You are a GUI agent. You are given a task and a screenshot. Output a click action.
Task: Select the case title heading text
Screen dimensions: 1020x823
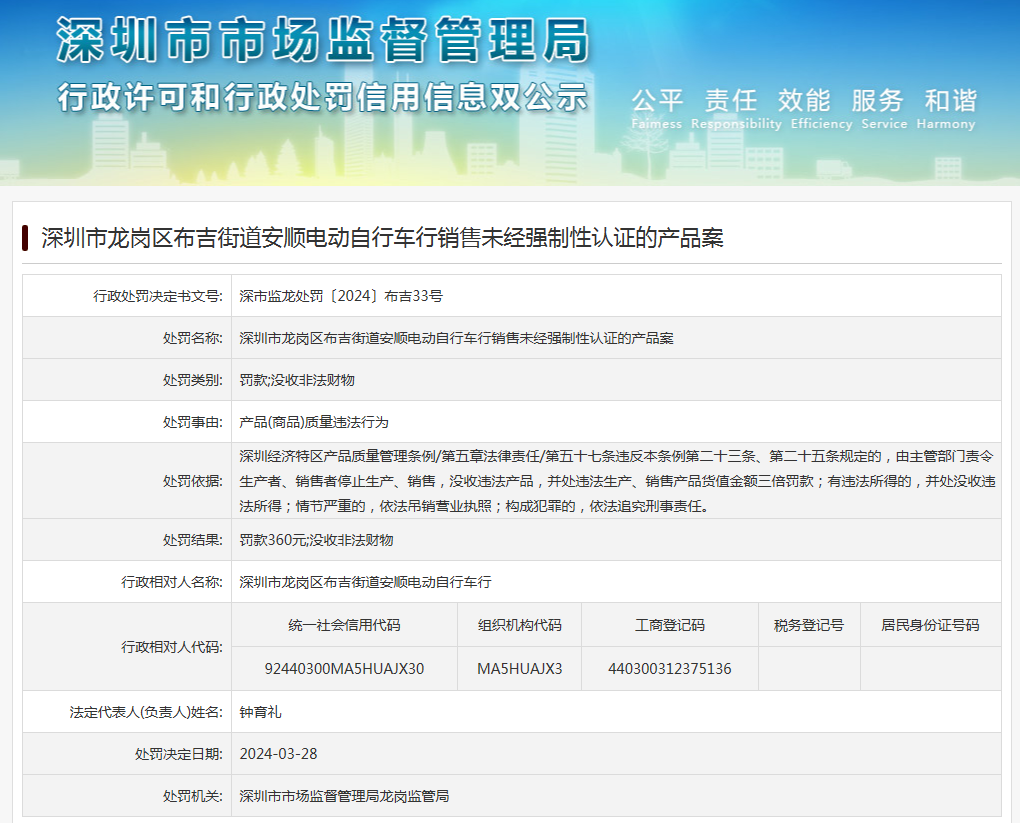pos(381,238)
